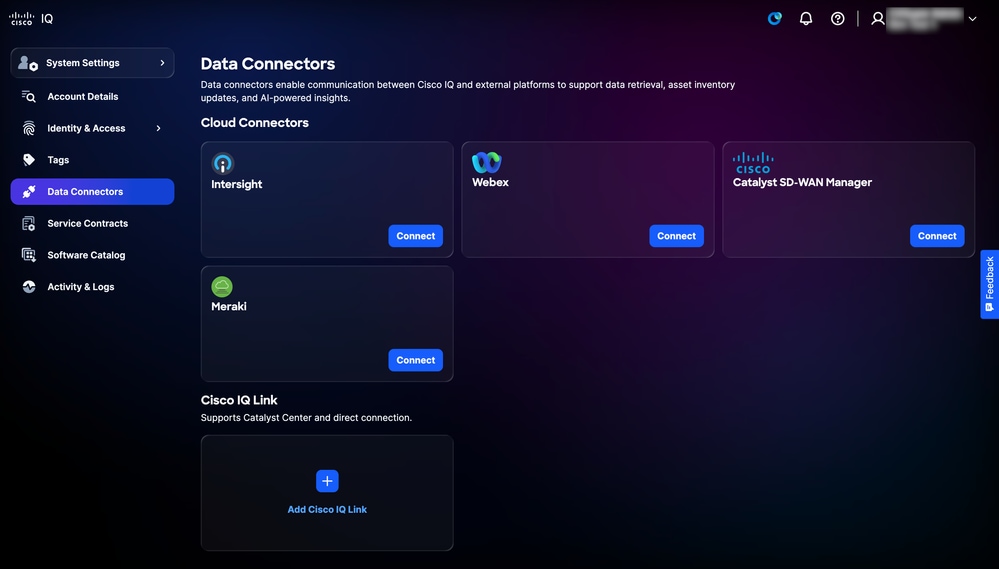Click the Intersight card title
The image size is (999, 569).
point(236,184)
